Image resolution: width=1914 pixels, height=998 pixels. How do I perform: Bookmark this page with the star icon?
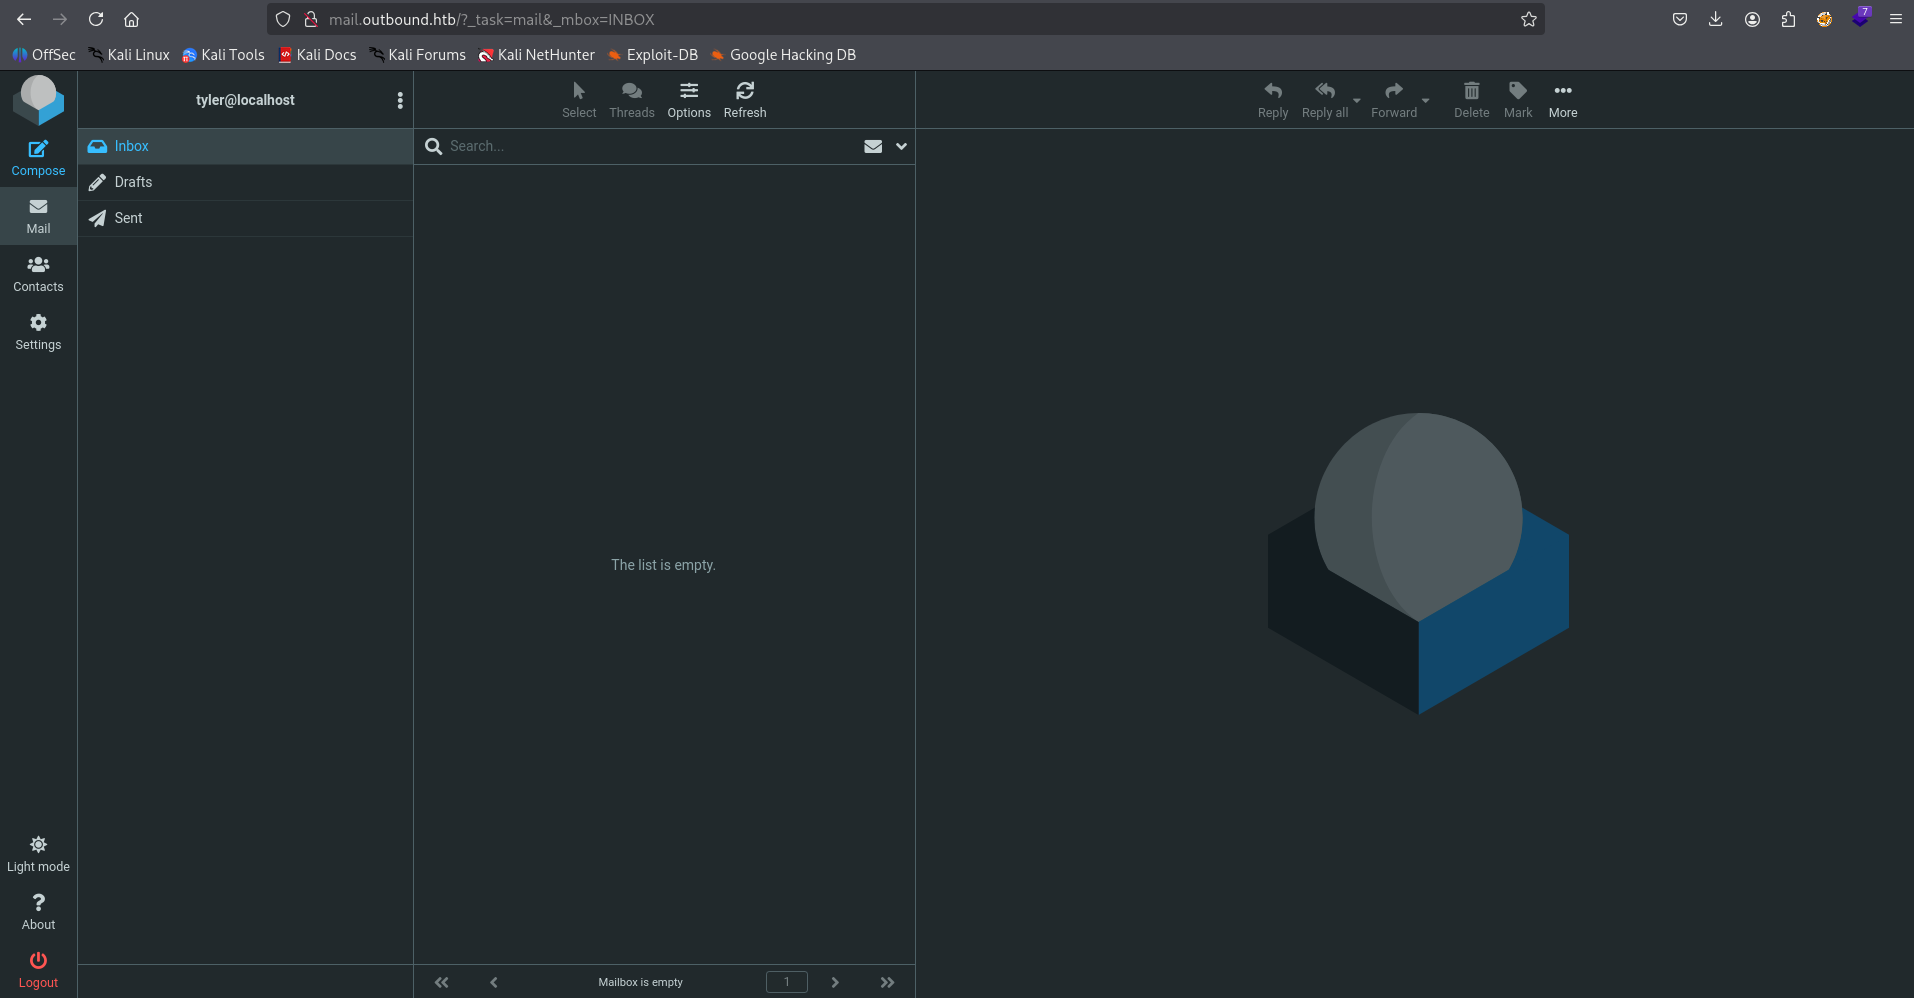pyautogui.click(x=1528, y=19)
